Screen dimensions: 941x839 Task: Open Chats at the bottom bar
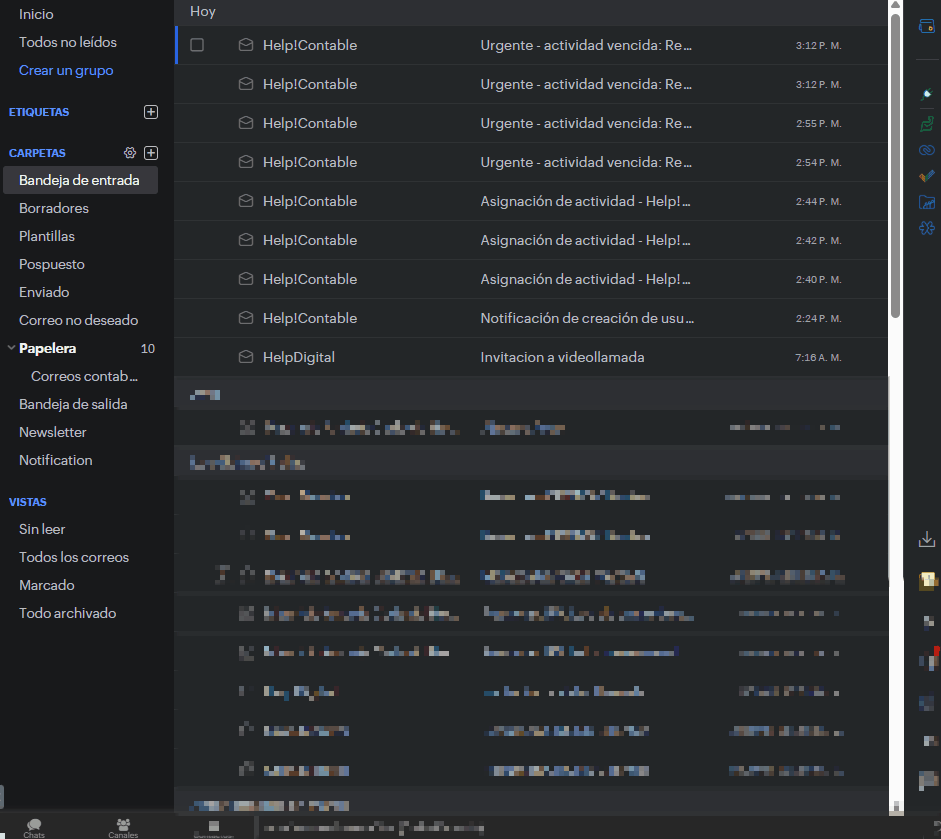point(34,828)
